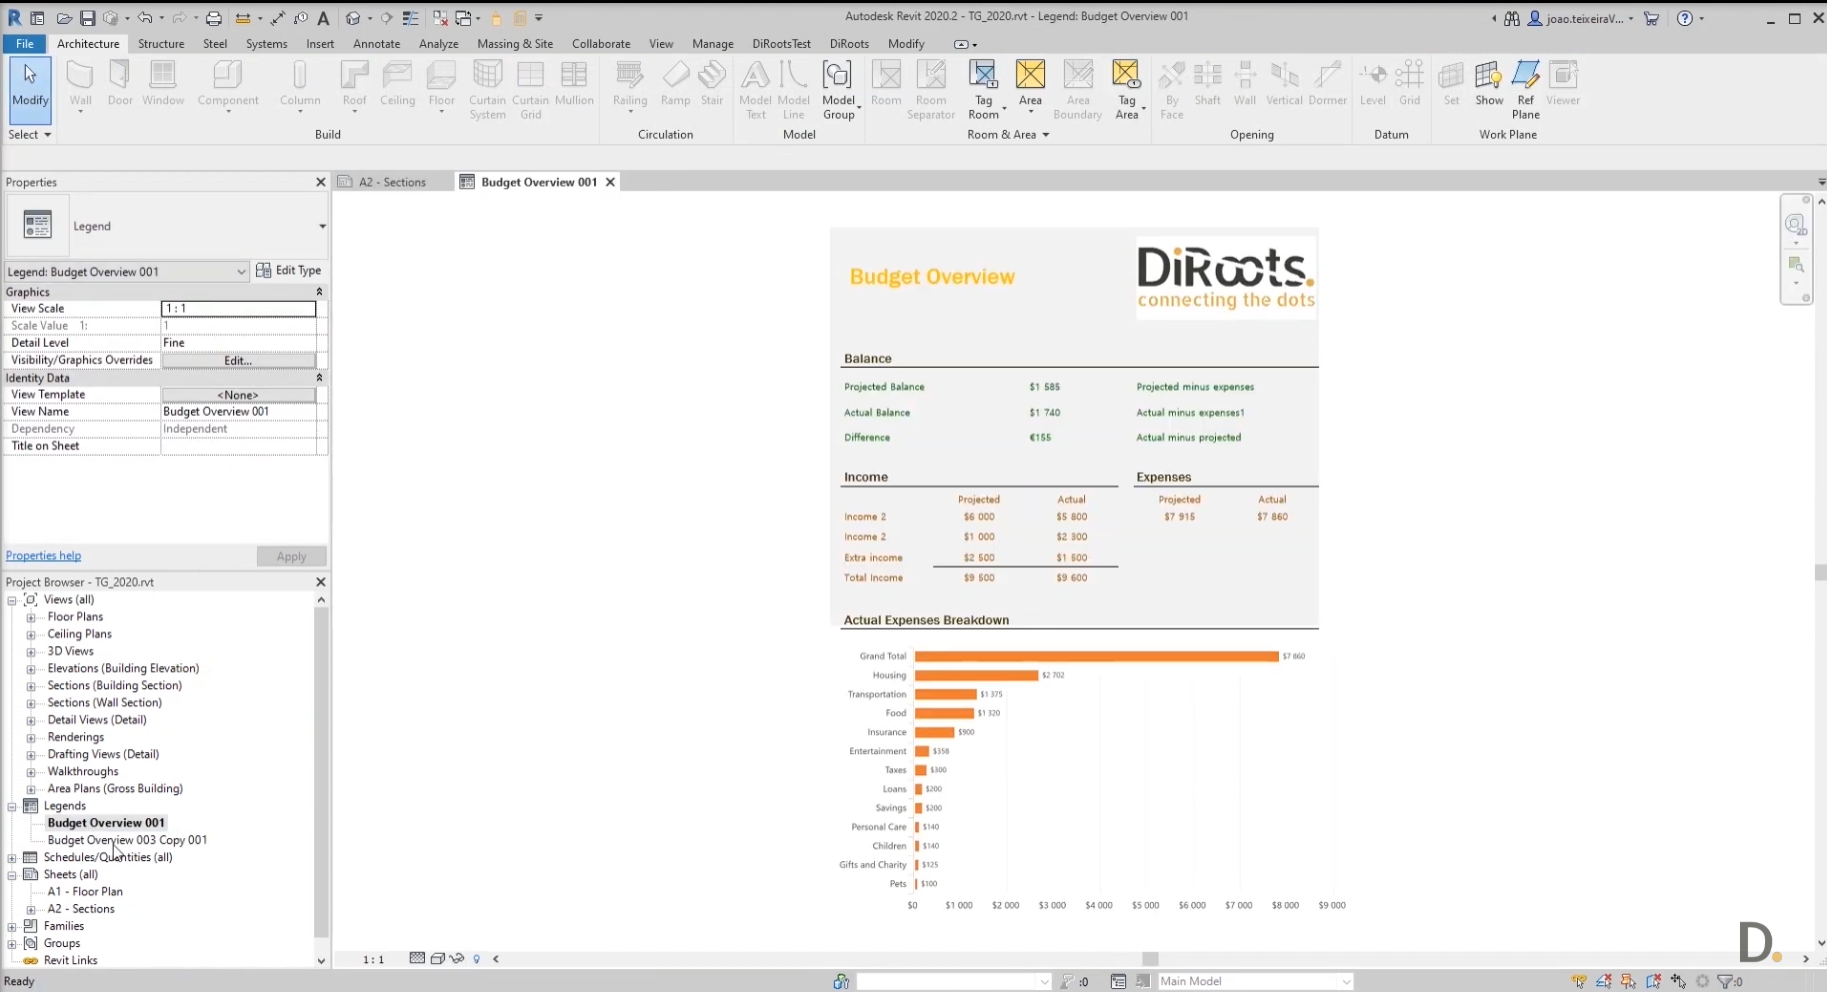Expand the Floor Plans tree node
1827x992 pixels.
click(x=31, y=617)
